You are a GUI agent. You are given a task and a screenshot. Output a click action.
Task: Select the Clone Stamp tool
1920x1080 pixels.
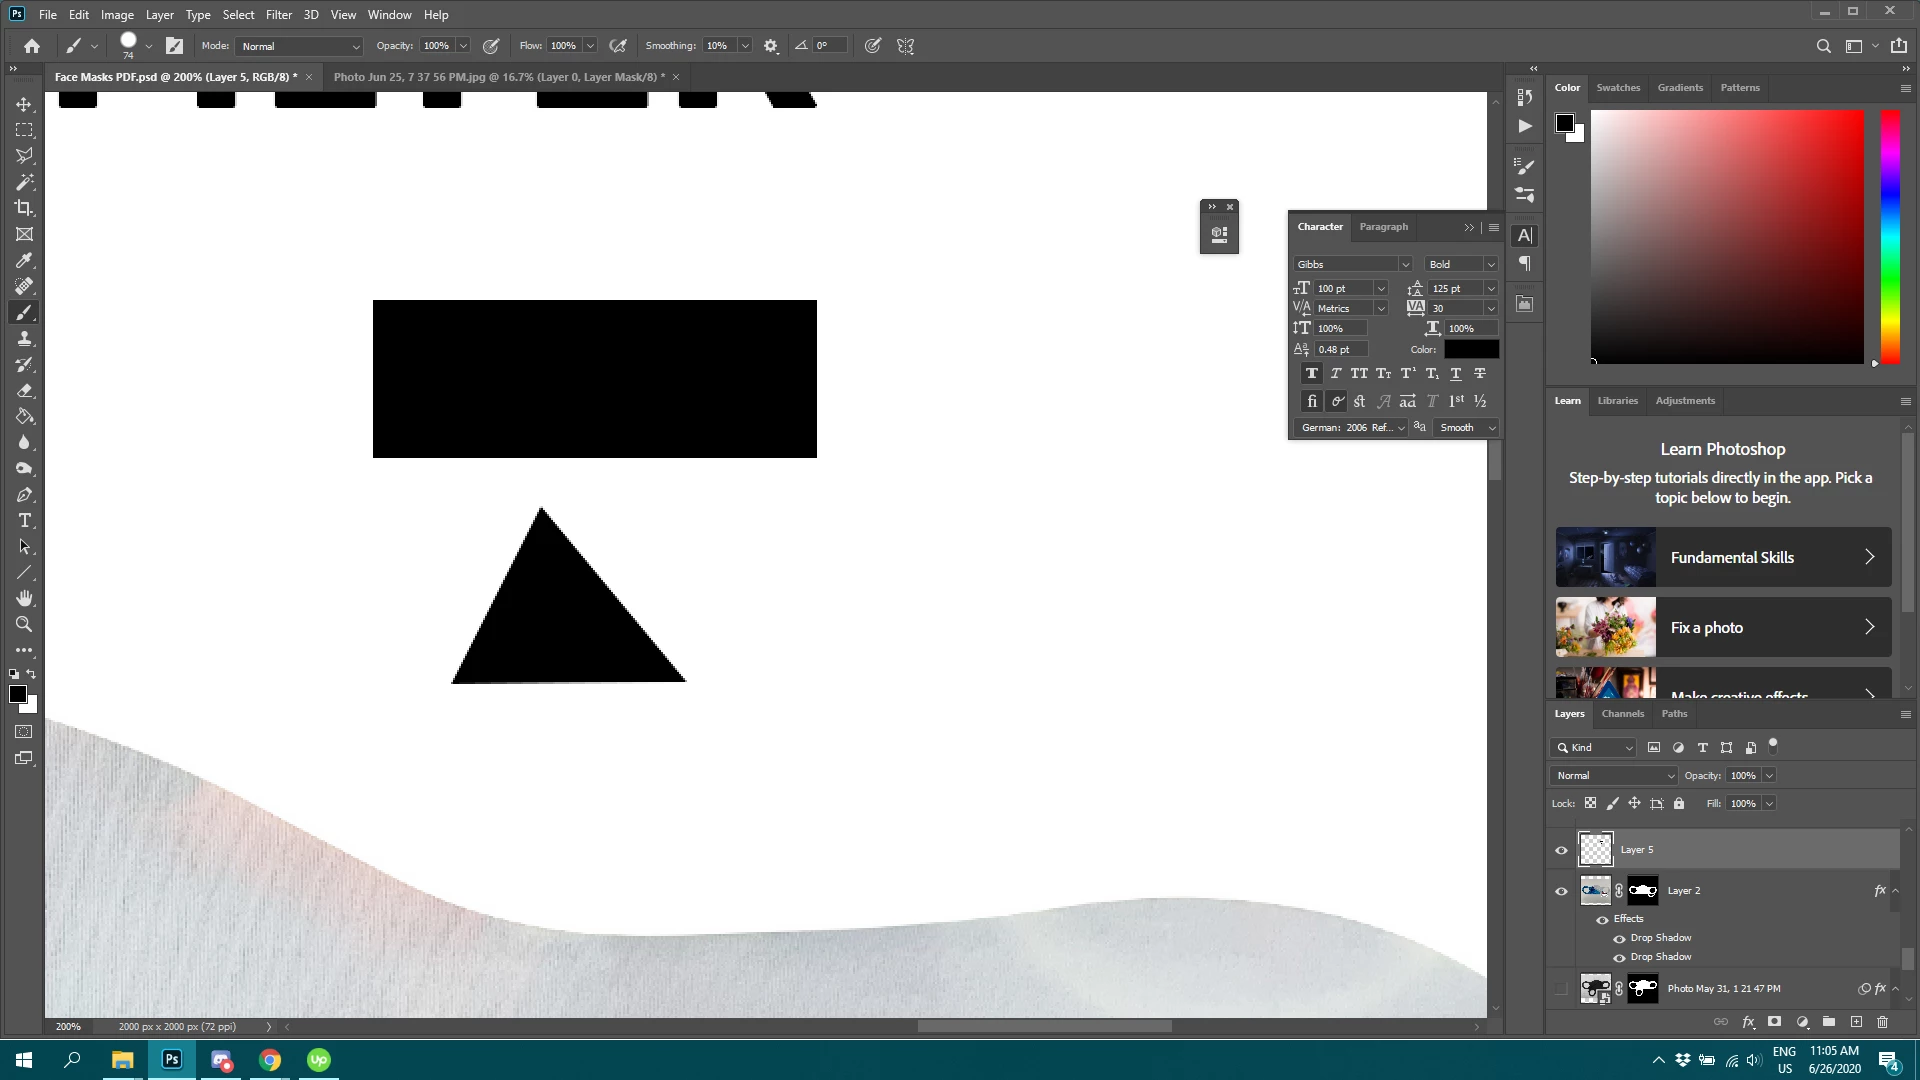point(24,339)
